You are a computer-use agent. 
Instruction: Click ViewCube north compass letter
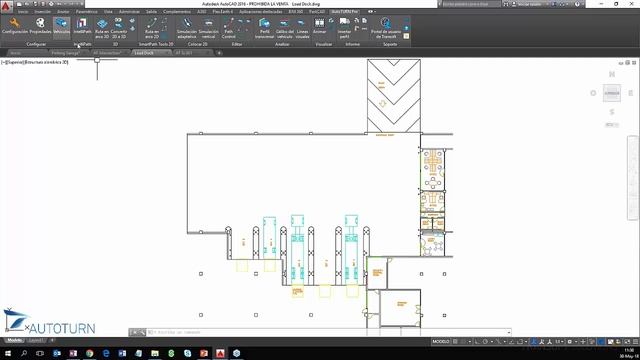point(612,74)
